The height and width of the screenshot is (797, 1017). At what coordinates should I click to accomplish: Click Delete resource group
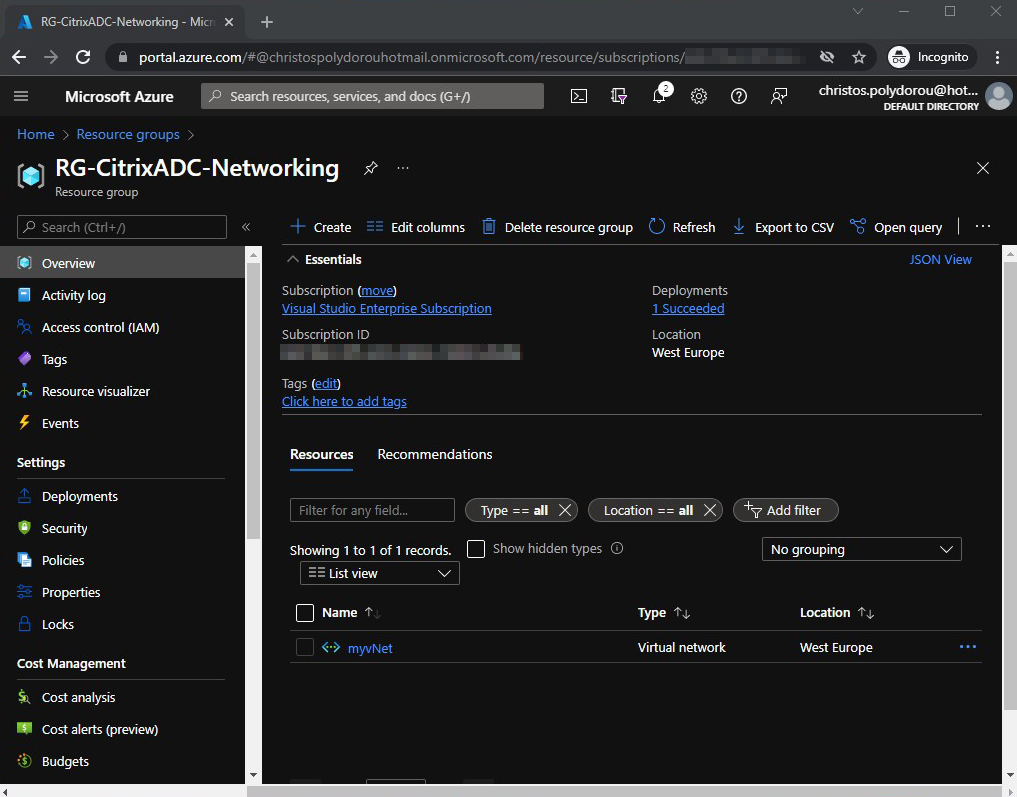[558, 227]
